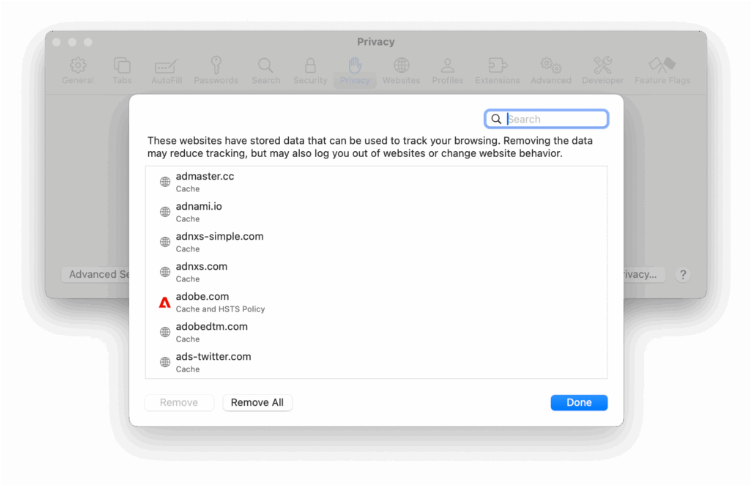Select adnxs-simple.com entry

pos(376,242)
